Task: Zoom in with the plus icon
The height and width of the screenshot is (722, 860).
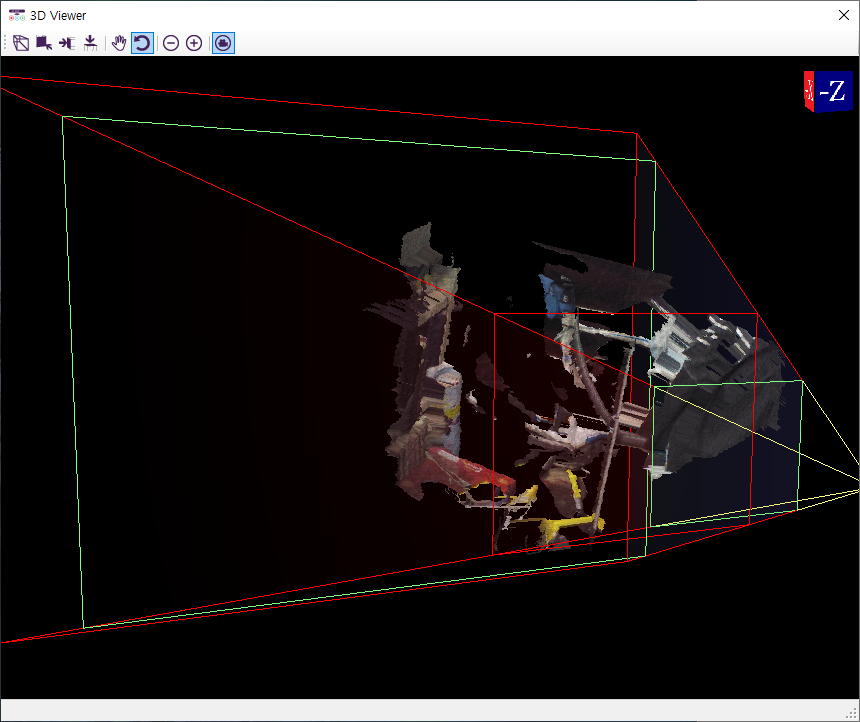Action: 194,43
